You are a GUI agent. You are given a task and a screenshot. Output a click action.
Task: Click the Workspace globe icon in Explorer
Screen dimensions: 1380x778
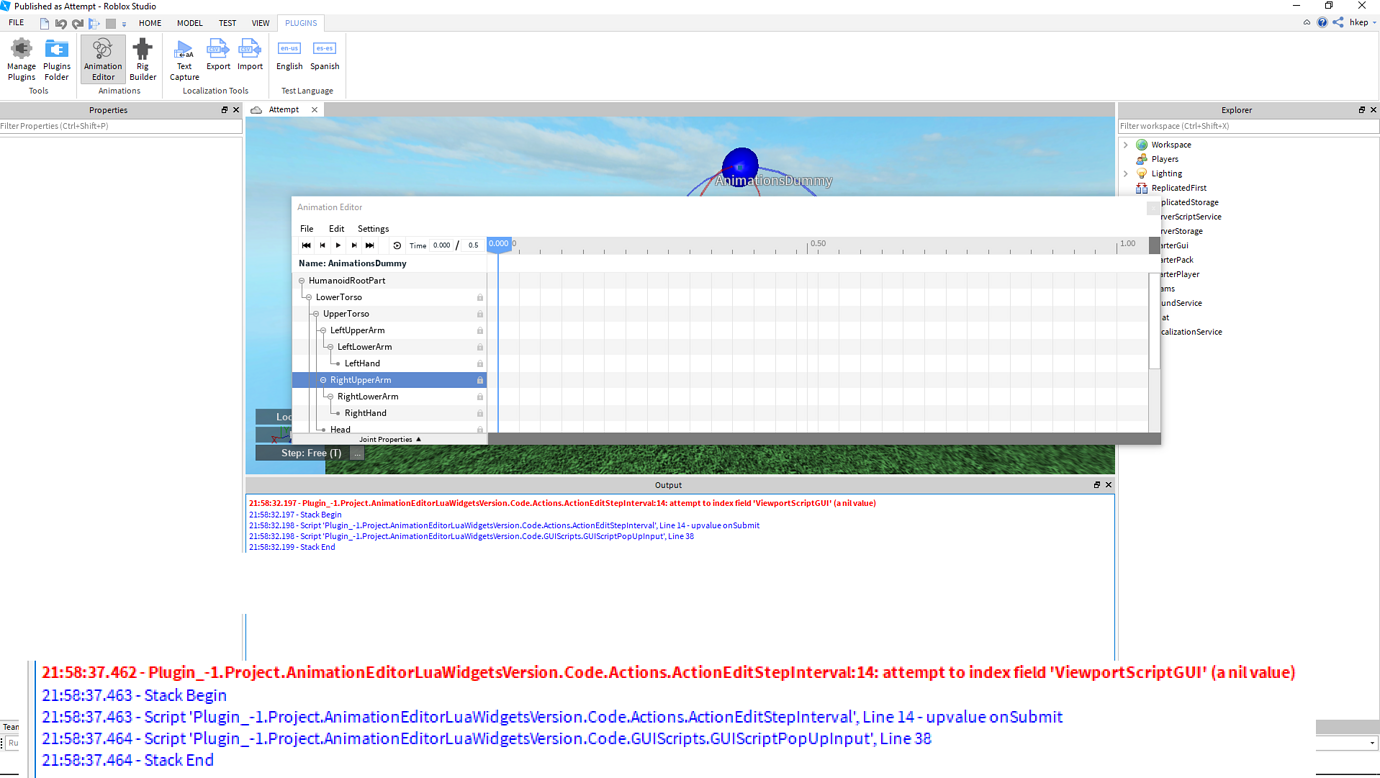pos(1142,145)
